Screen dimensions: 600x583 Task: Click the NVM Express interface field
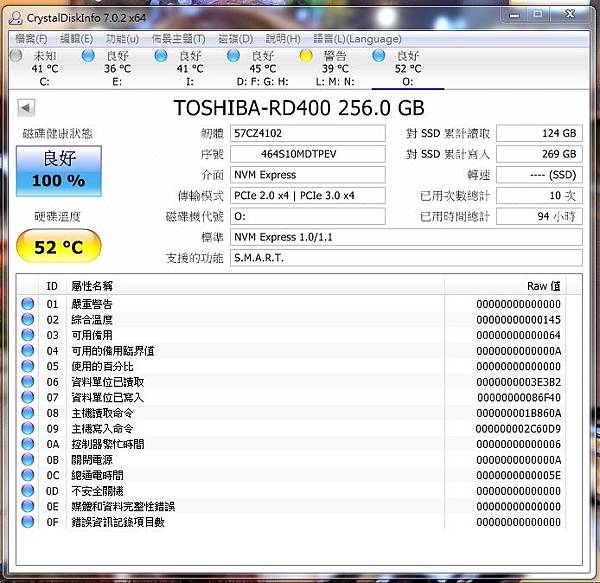tap(308, 174)
